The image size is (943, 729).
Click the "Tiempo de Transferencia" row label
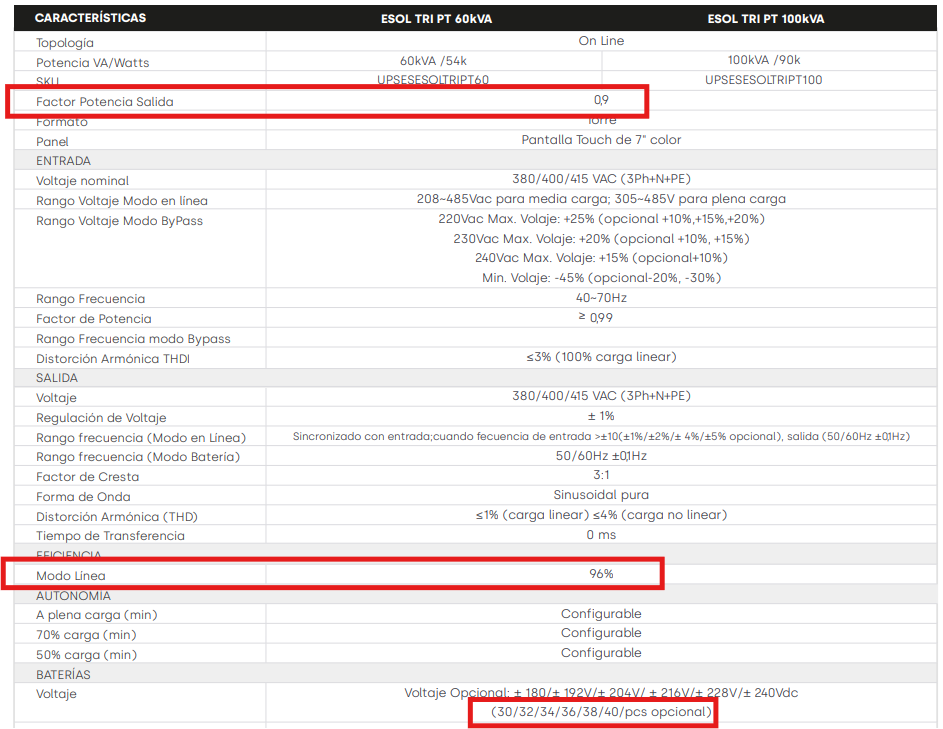pyautogui.click(x=111, y=536)
